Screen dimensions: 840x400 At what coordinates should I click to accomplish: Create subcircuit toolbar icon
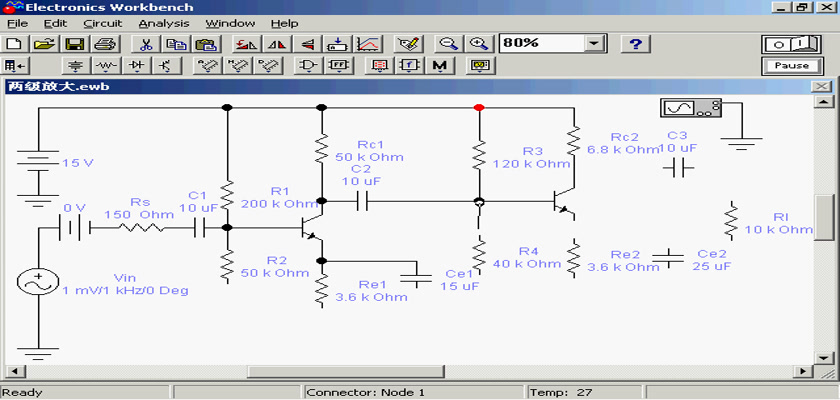click(337, 44)
